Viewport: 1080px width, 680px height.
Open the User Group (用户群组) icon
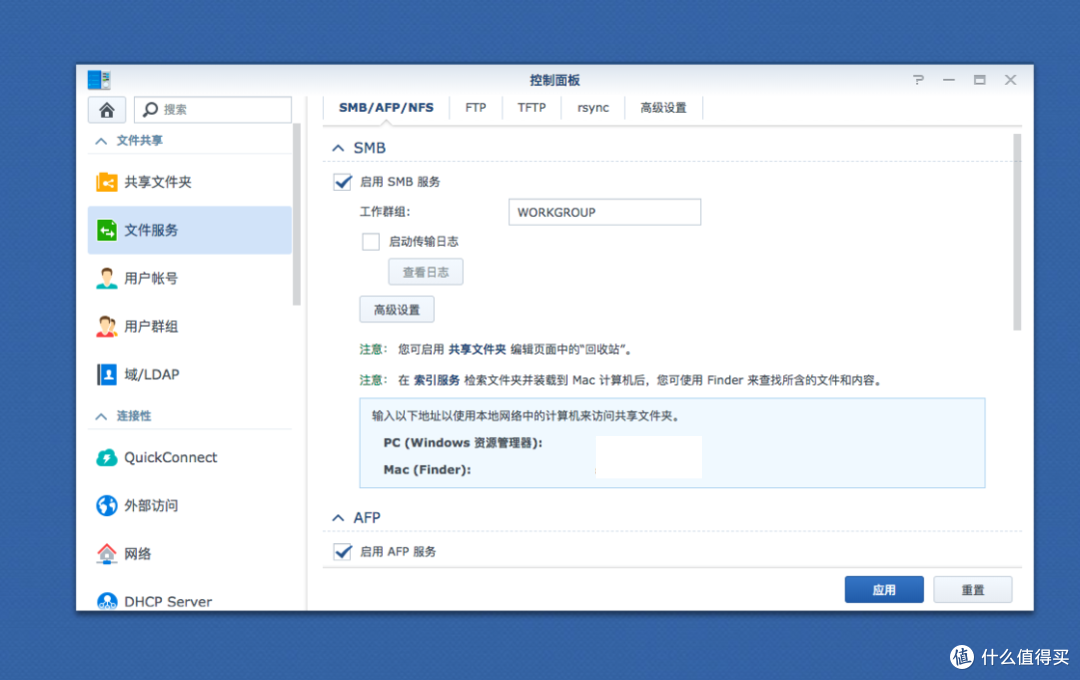pyautogui.click(x=107, y=327)
